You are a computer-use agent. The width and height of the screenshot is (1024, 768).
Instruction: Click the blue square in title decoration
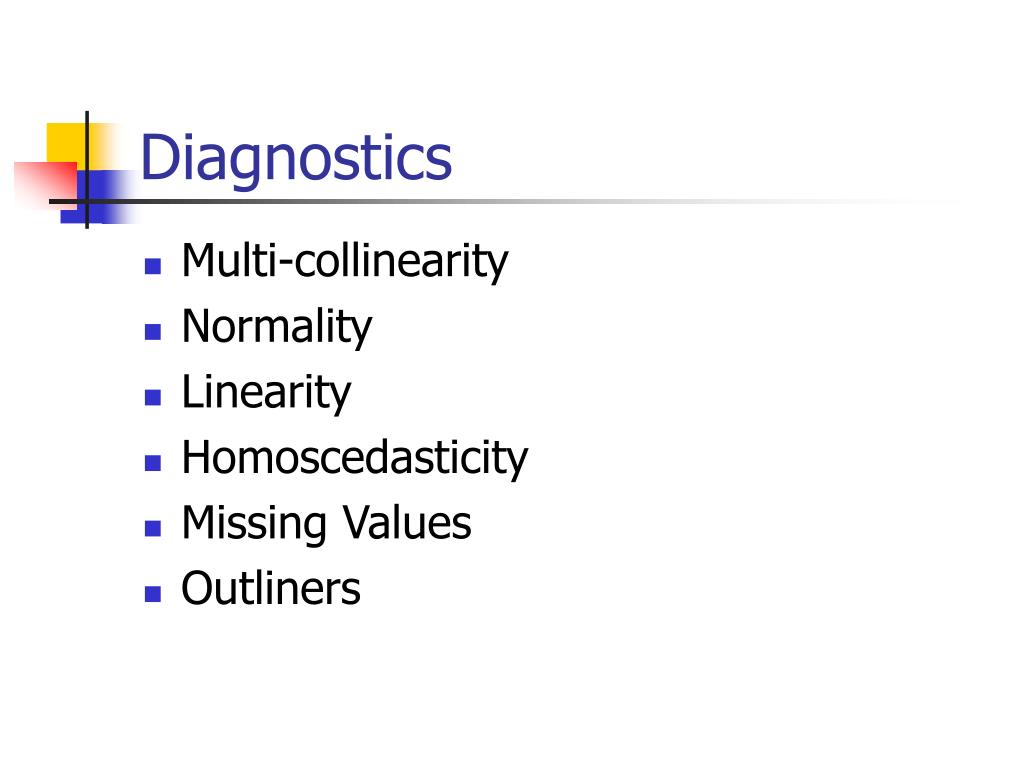point(98,196)
